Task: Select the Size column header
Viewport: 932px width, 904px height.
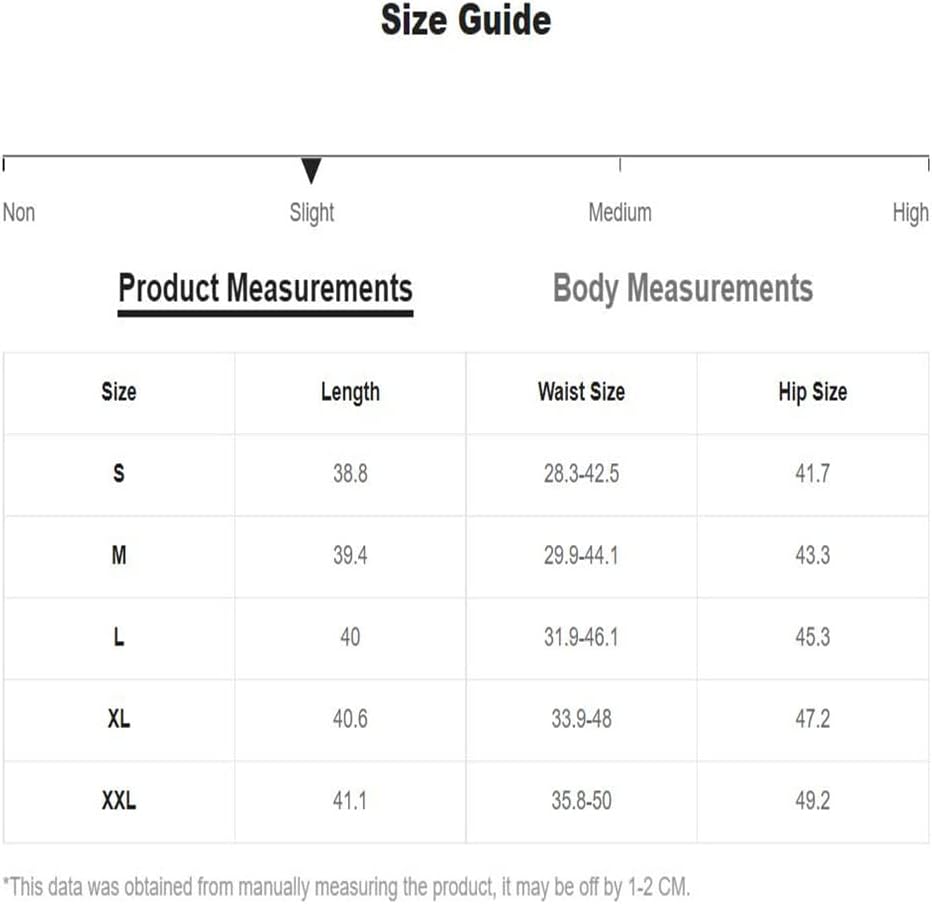Action: tap(119, 392)
